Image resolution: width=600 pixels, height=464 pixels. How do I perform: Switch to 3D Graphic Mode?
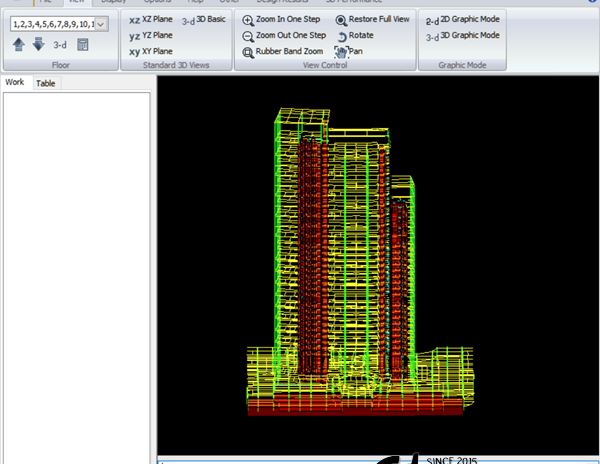coord(462,35)
